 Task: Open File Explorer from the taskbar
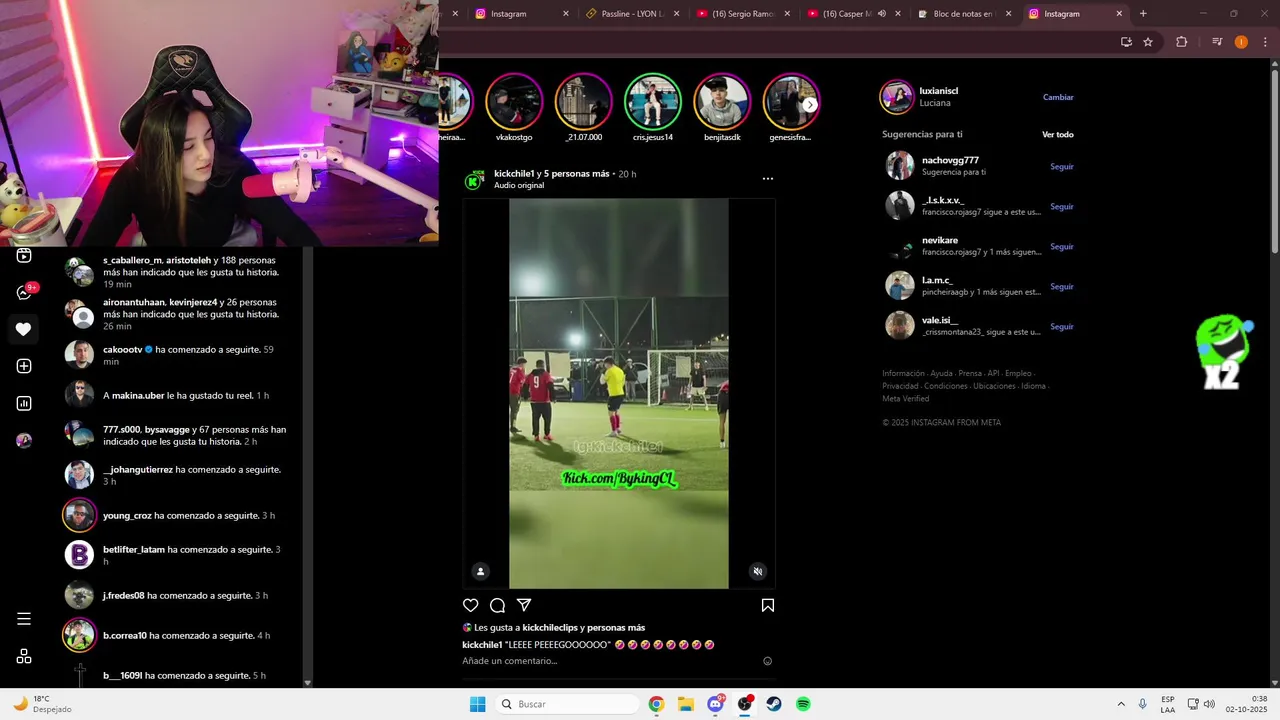pyautogui.click(x=686, y=704)
